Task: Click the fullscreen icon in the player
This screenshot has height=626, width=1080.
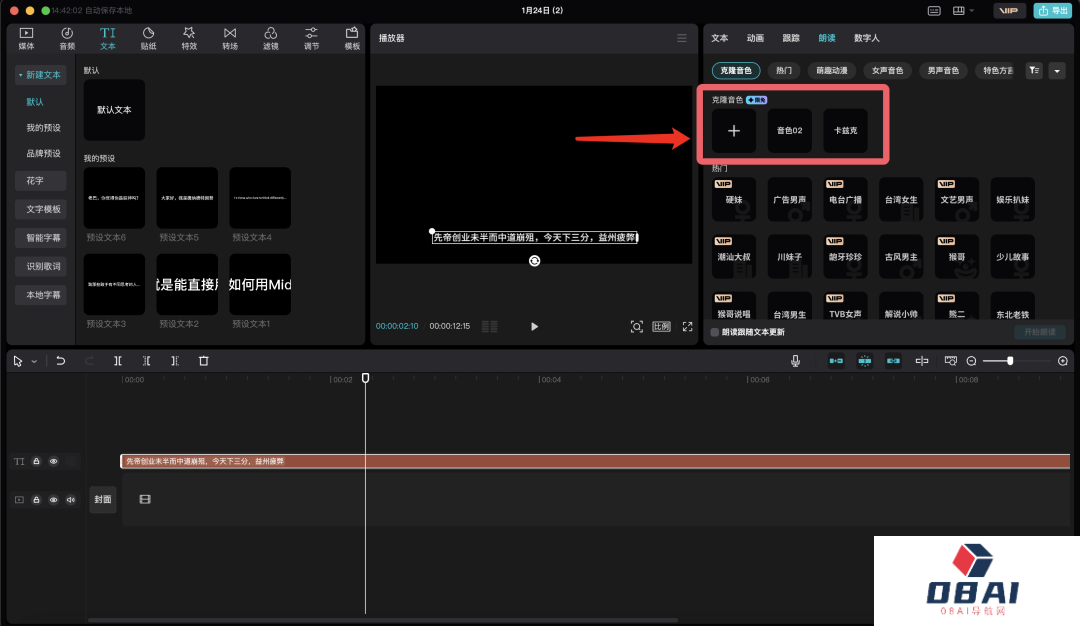Action: click(687, 326)
